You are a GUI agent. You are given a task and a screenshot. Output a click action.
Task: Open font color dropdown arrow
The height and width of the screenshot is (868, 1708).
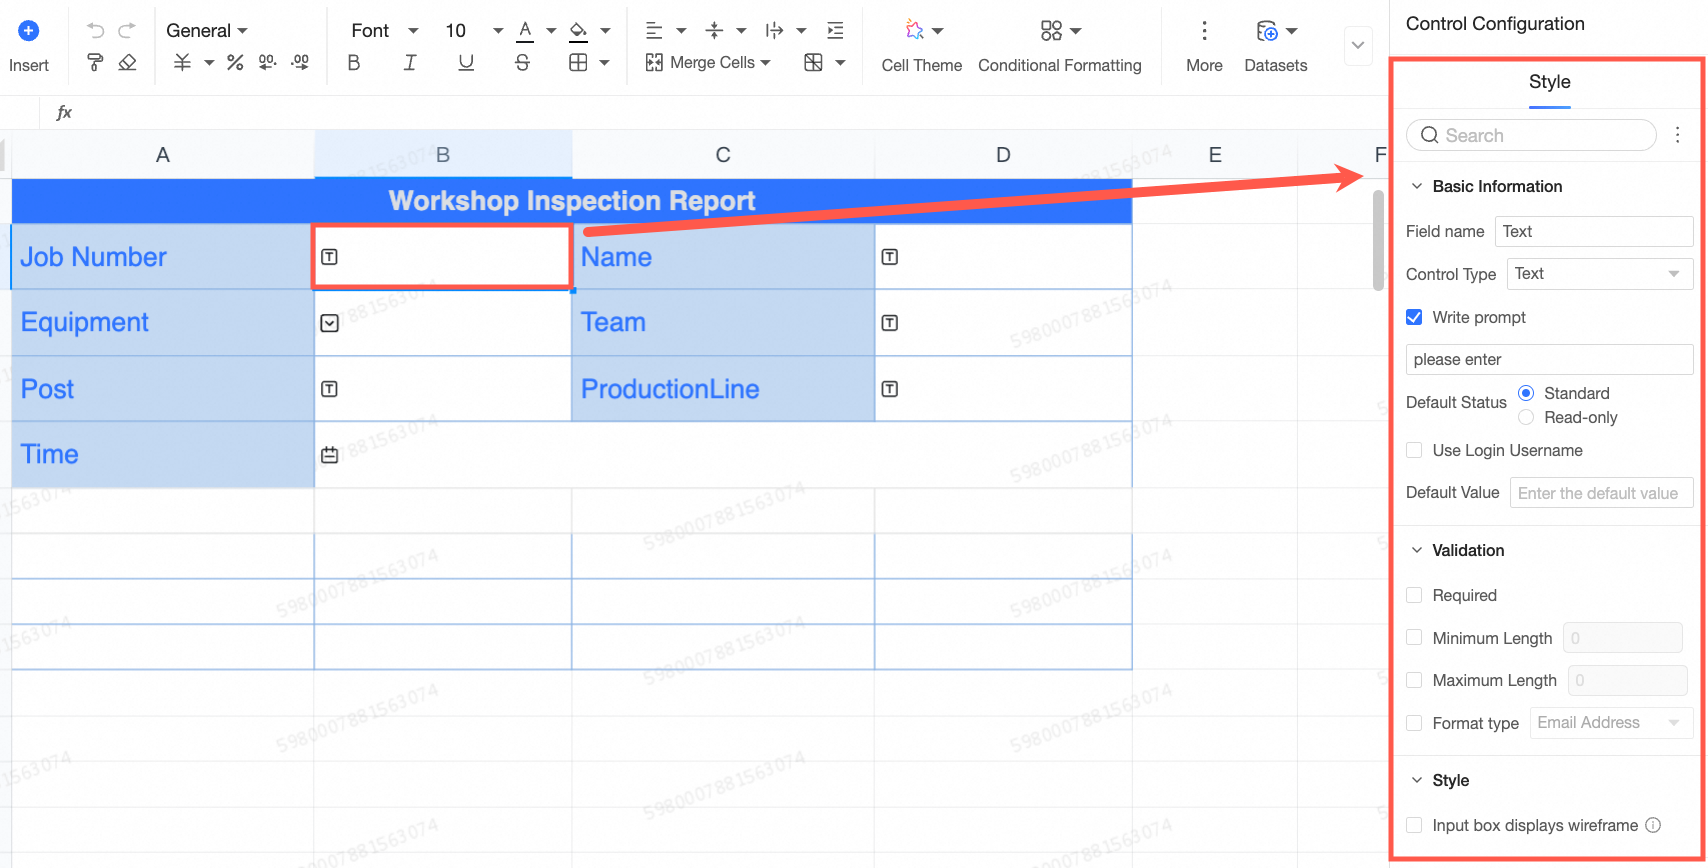[551, 31]
